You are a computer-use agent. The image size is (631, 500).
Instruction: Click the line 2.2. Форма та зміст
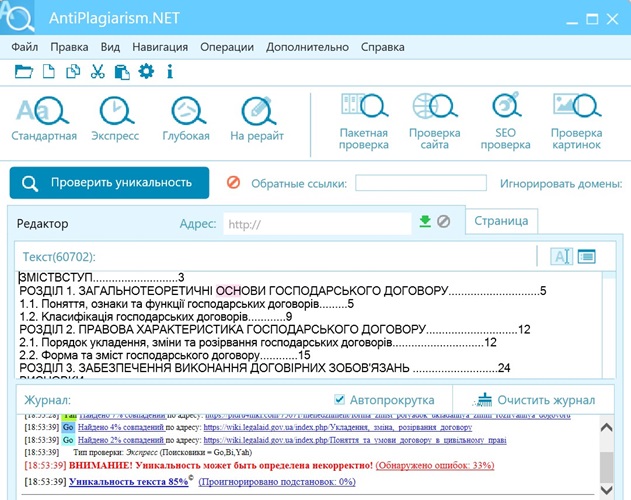point(165,355)
